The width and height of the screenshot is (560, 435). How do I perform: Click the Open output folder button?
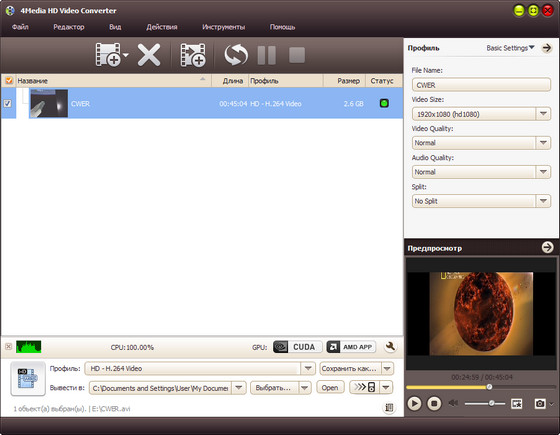coord(330,388)
